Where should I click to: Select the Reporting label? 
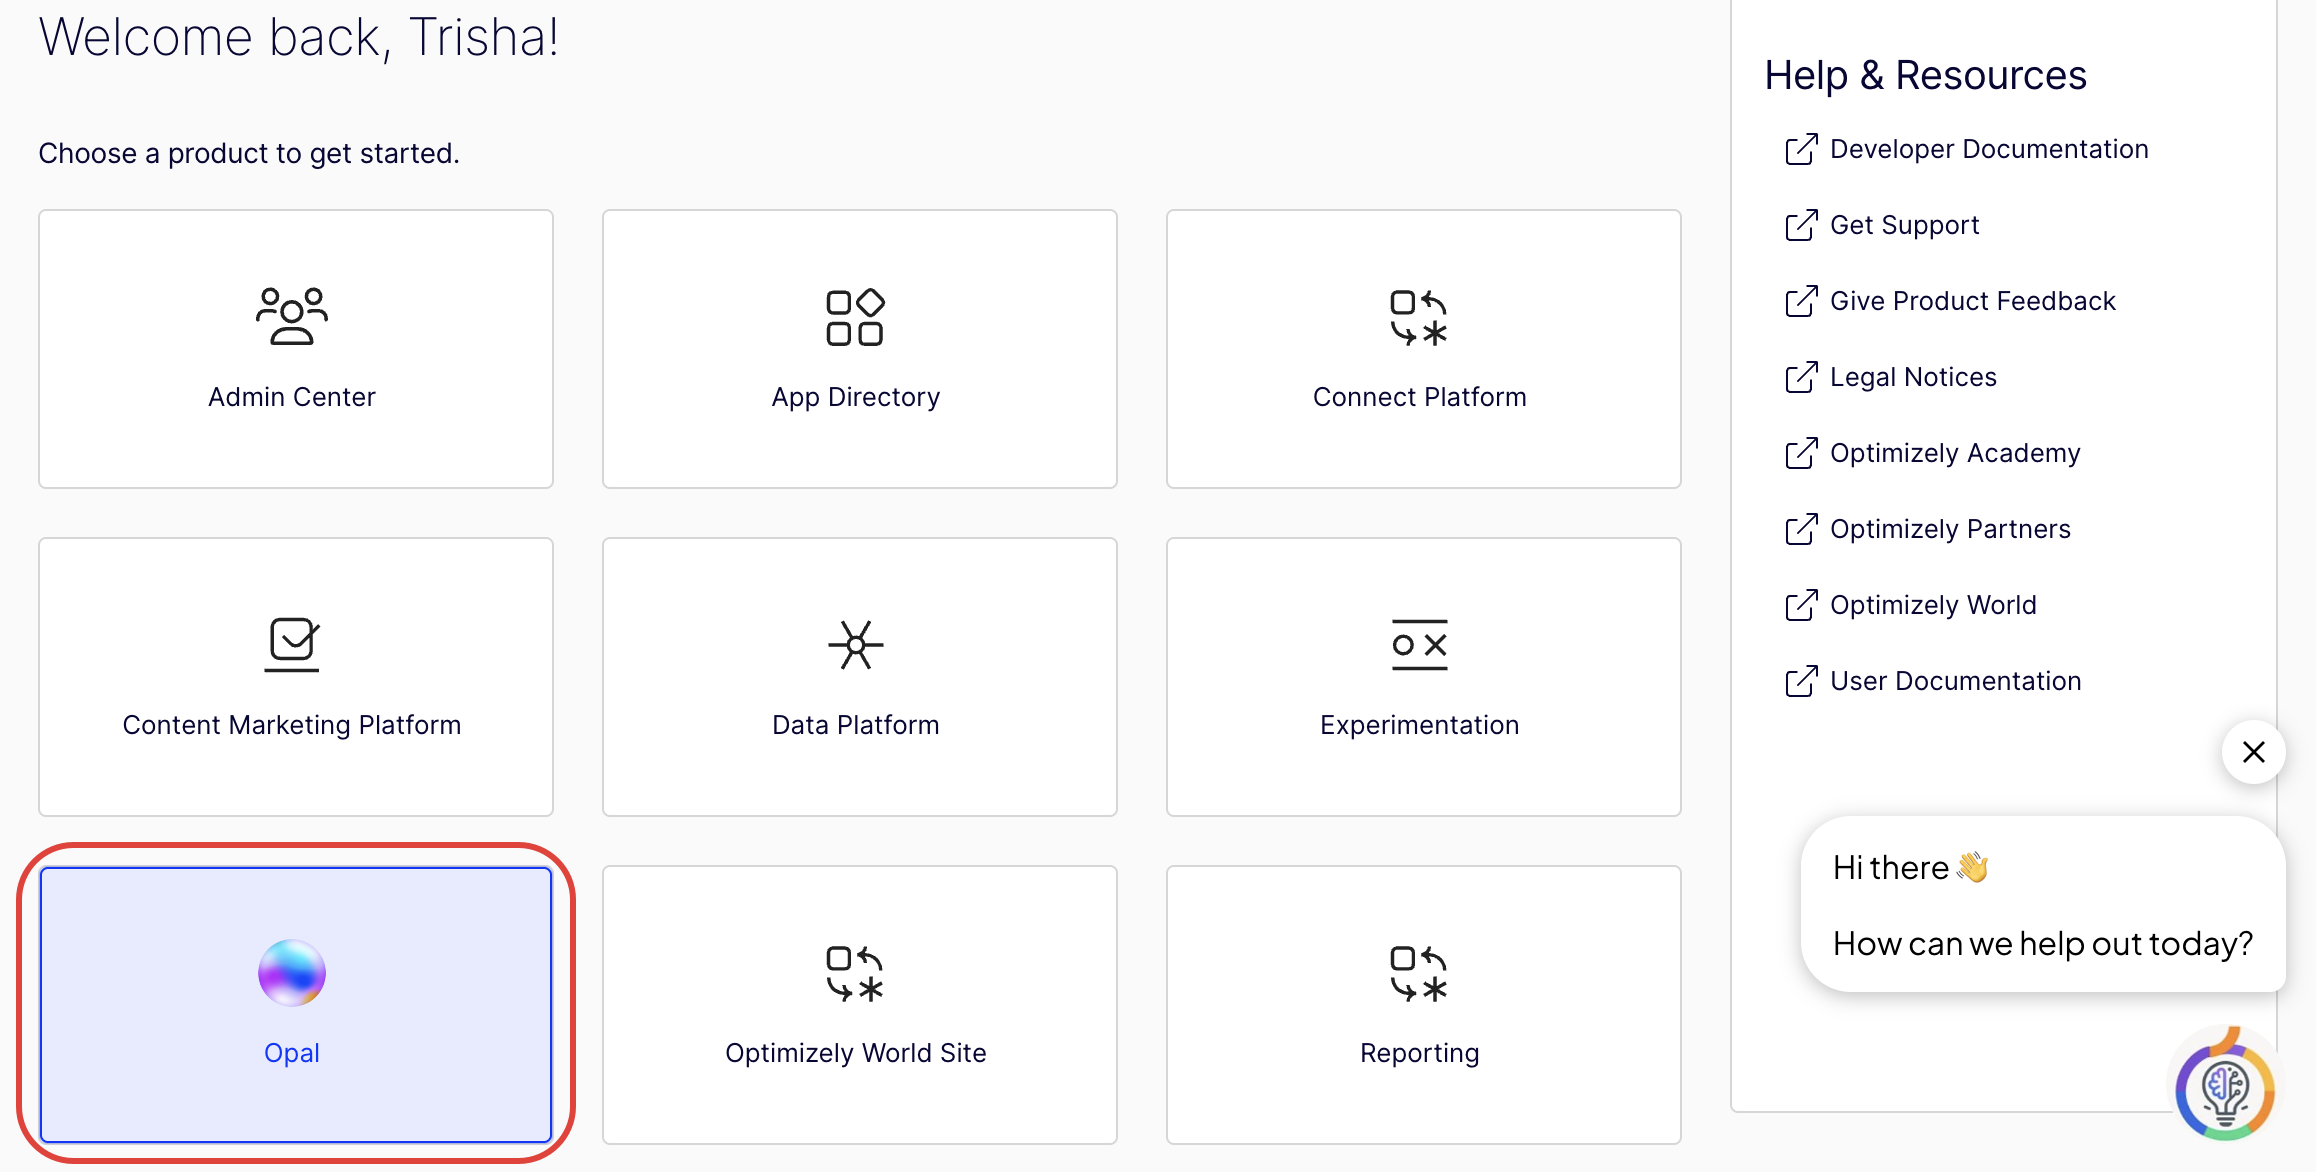point(1419,1053)
